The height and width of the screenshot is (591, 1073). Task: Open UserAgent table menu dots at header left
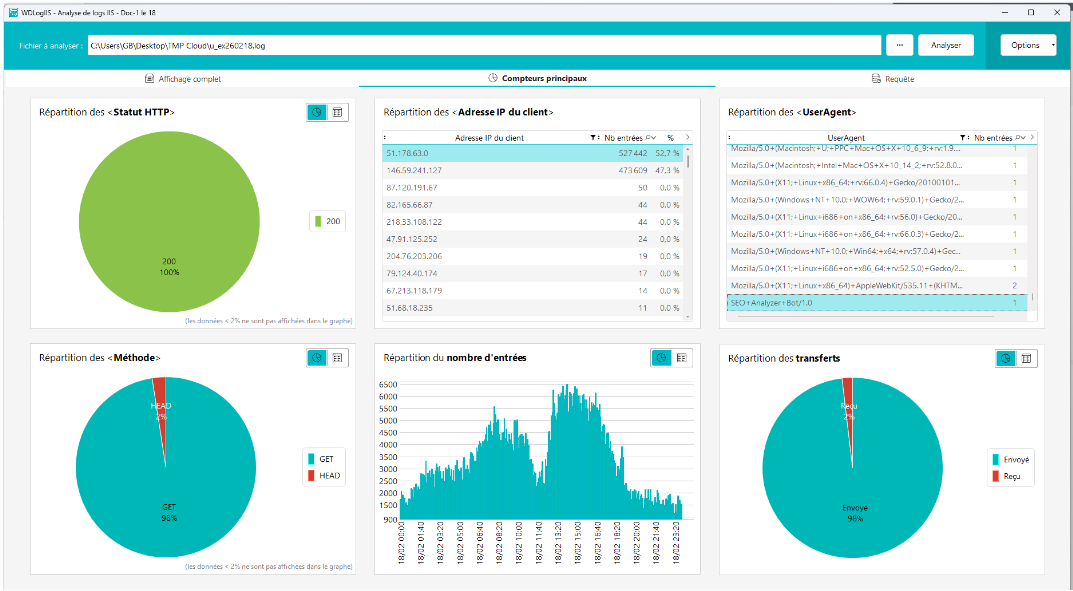[729, 137]
